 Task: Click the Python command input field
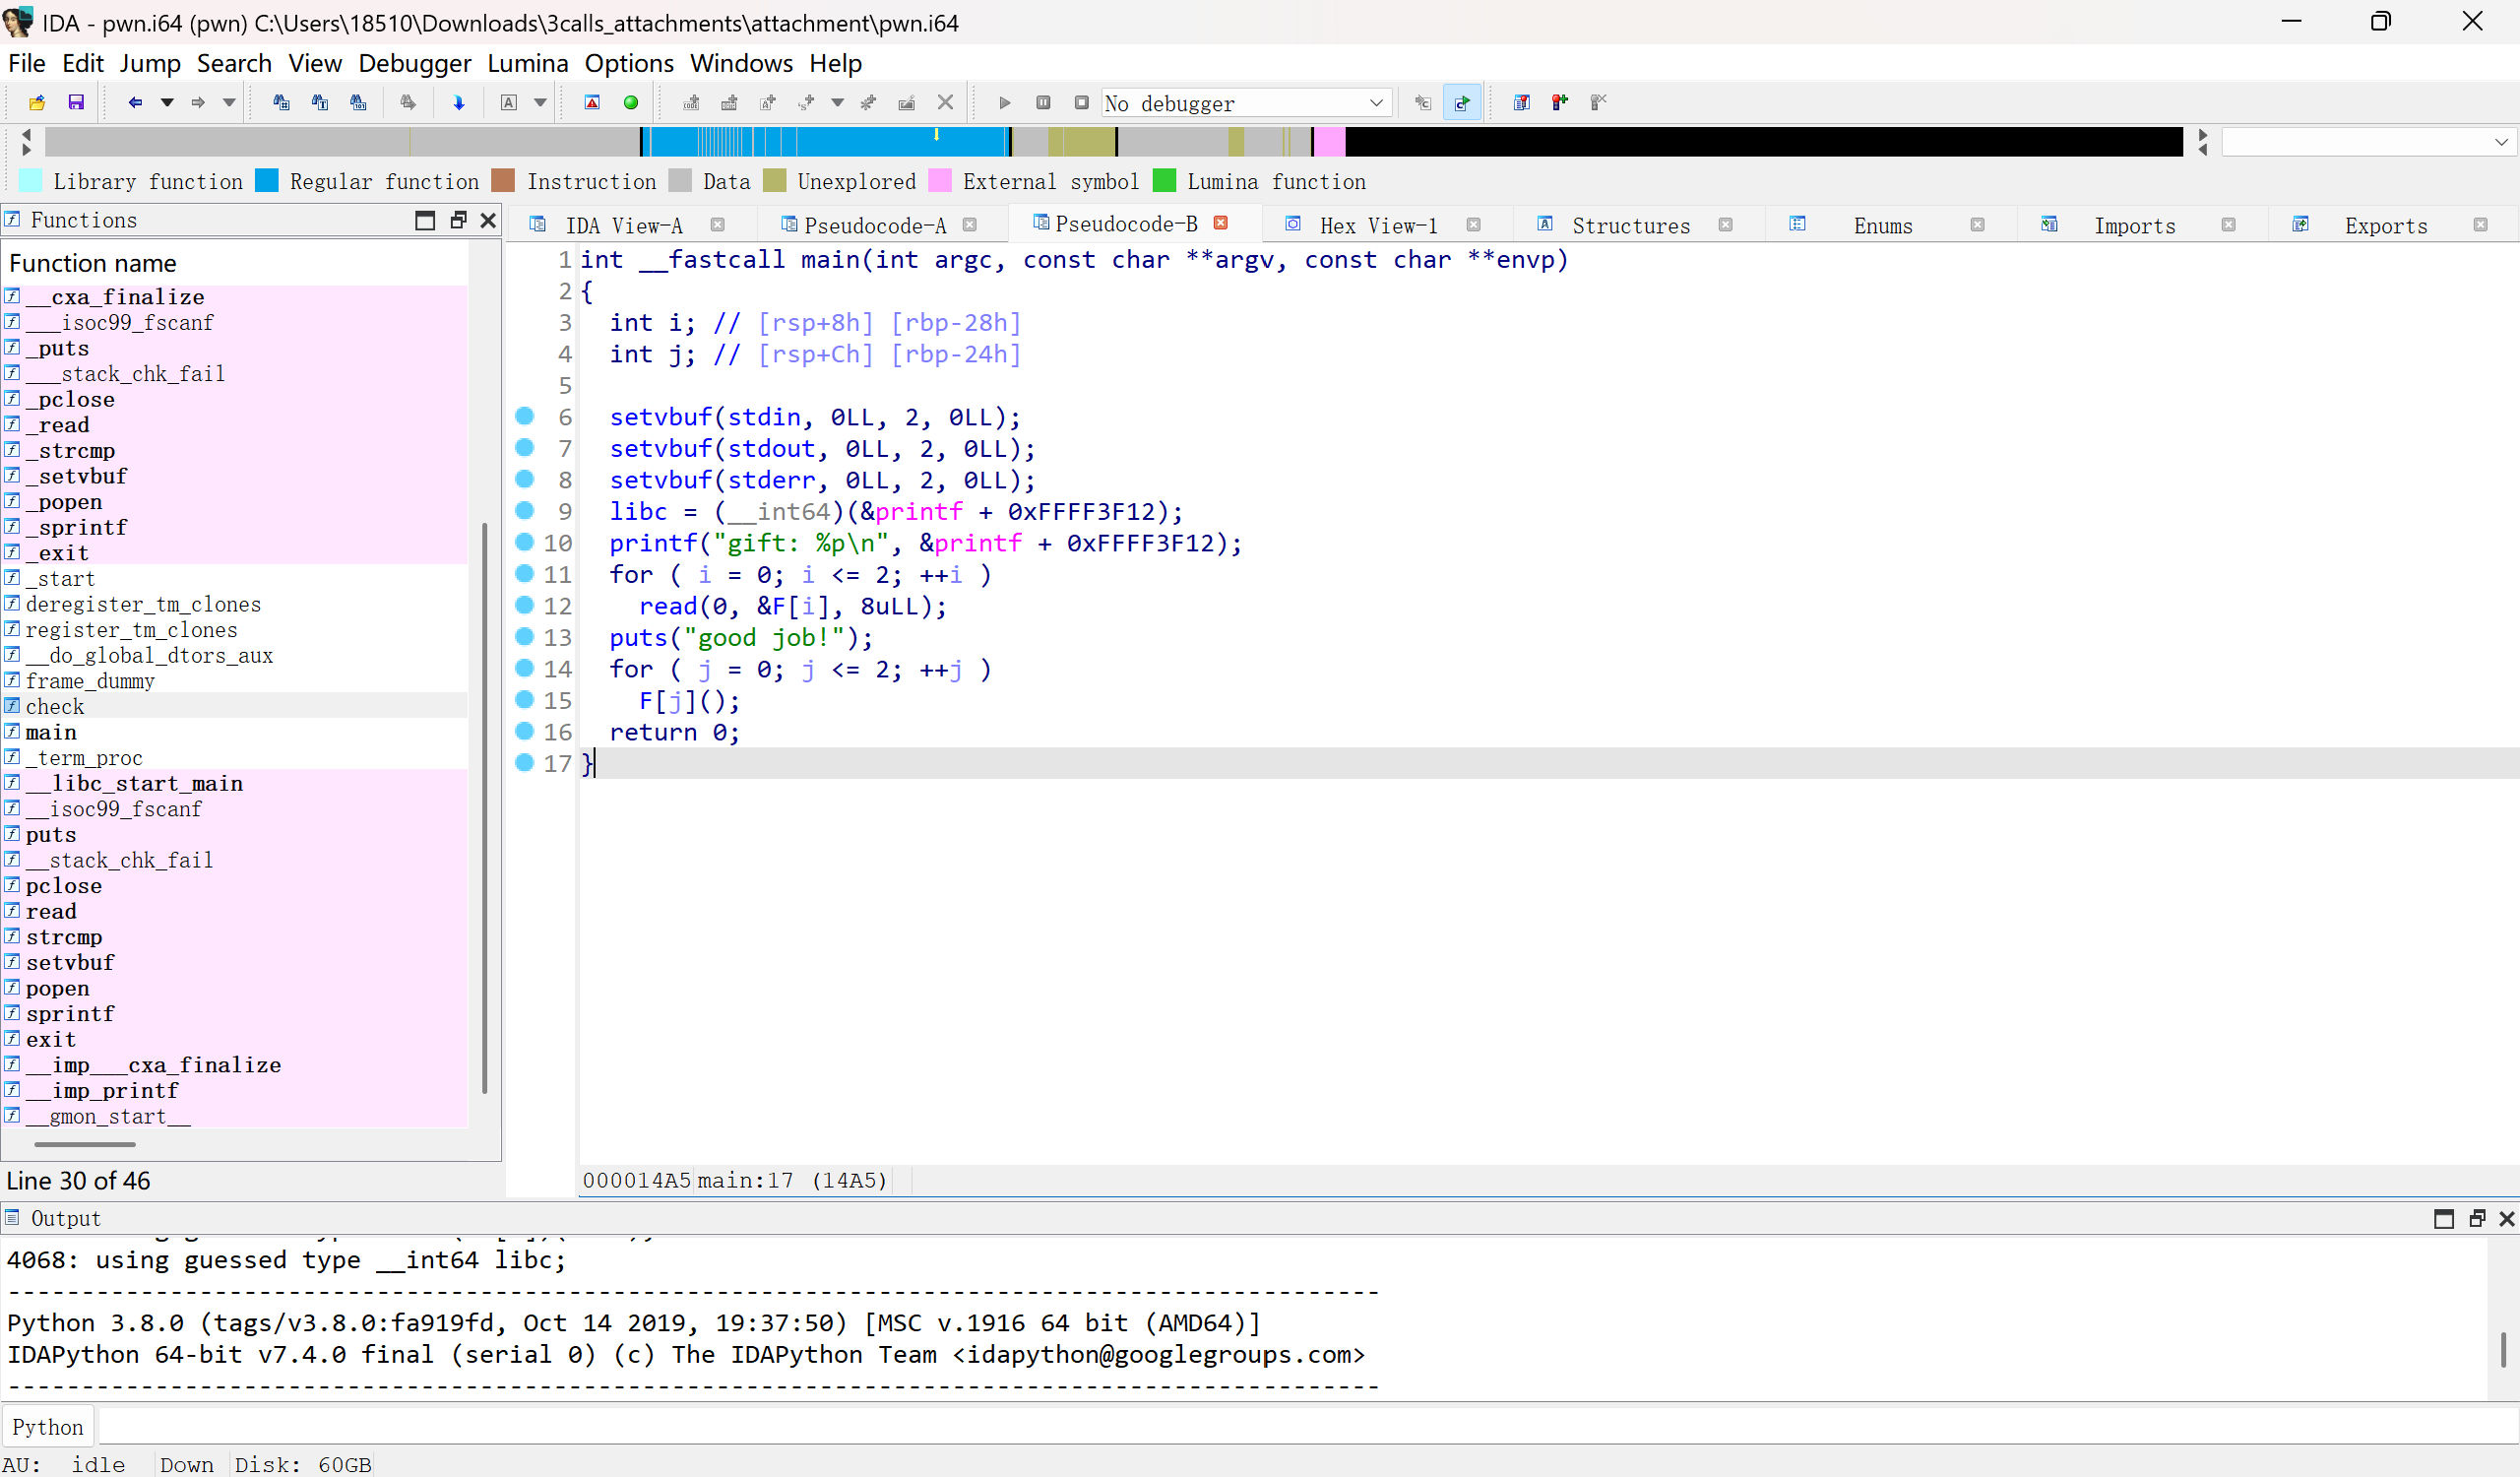point(1306,1426)
